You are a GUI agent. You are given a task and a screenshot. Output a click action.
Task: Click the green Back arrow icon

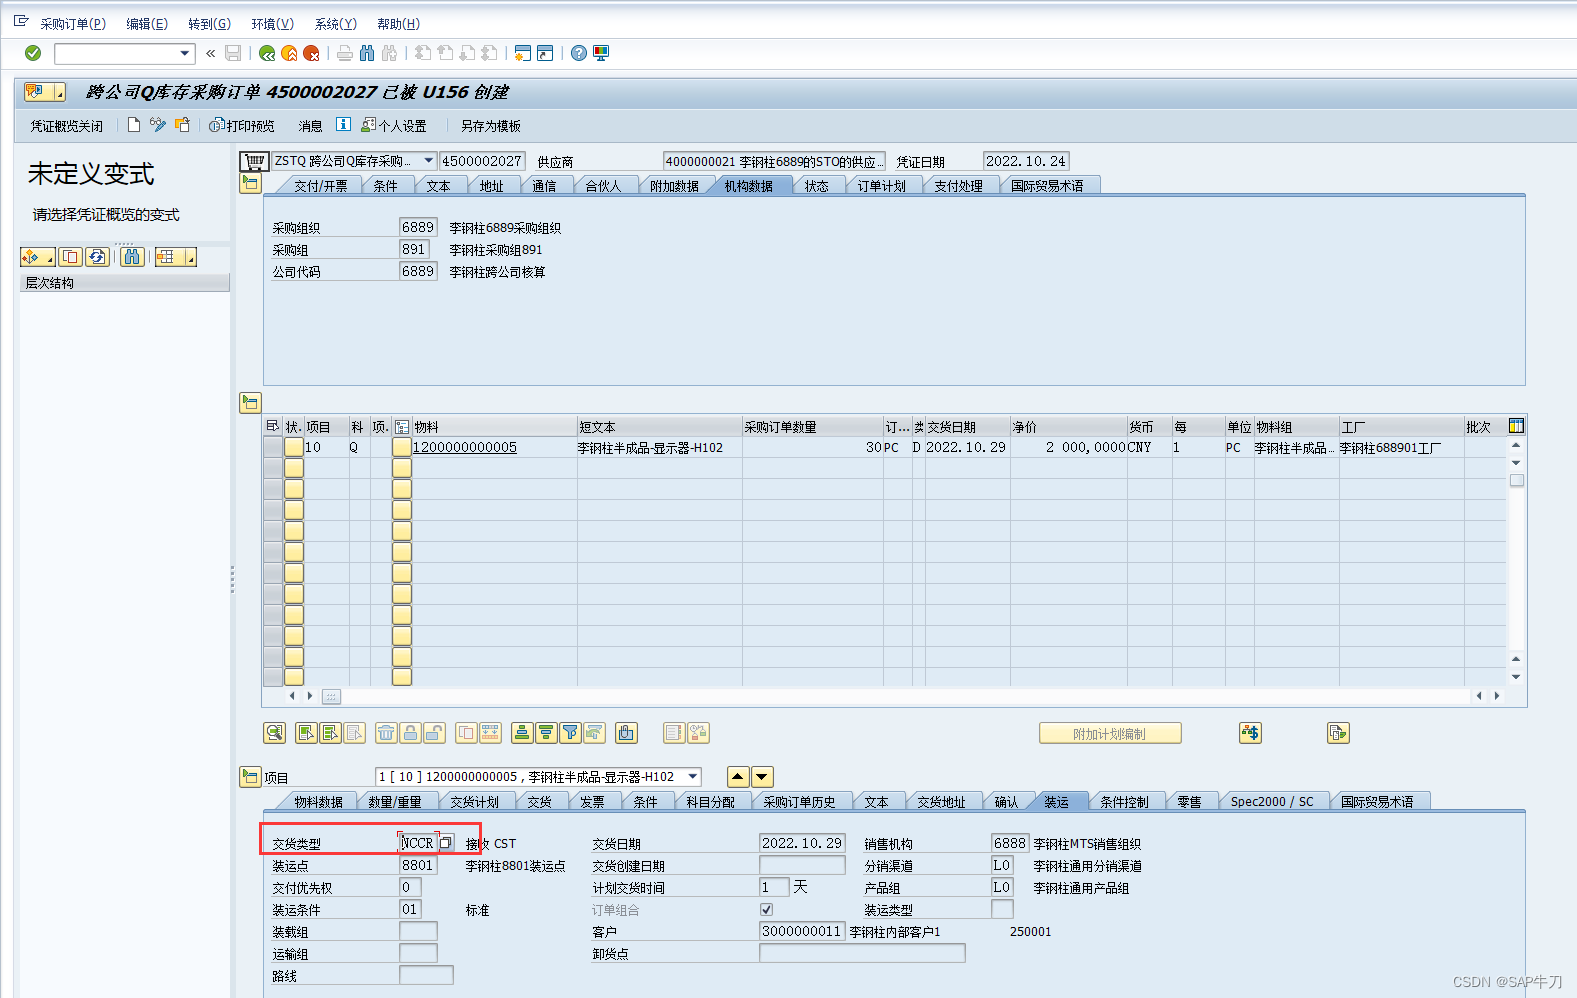point(267,53)
